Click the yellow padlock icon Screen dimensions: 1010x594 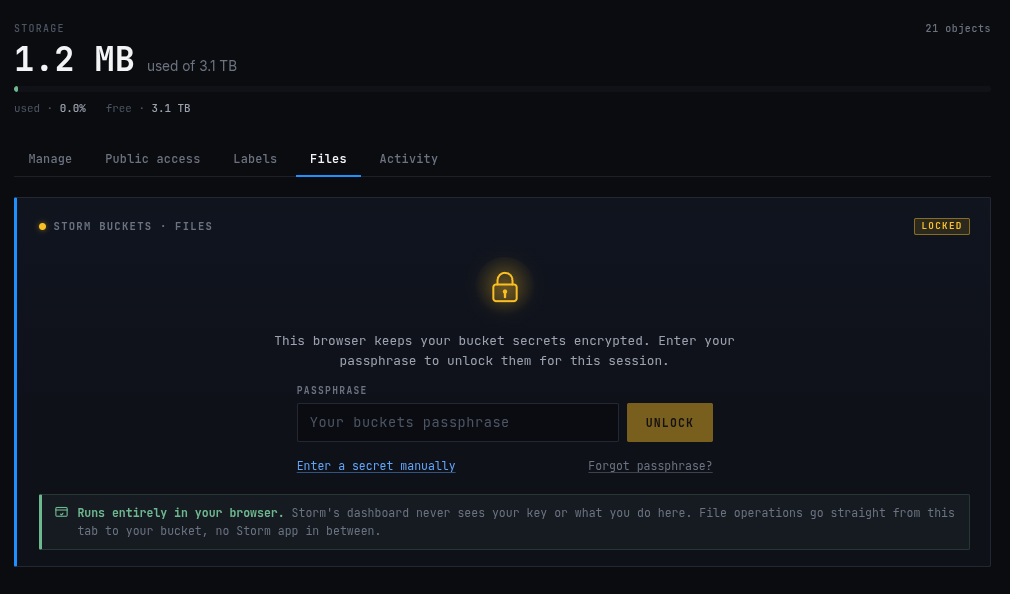505,287
